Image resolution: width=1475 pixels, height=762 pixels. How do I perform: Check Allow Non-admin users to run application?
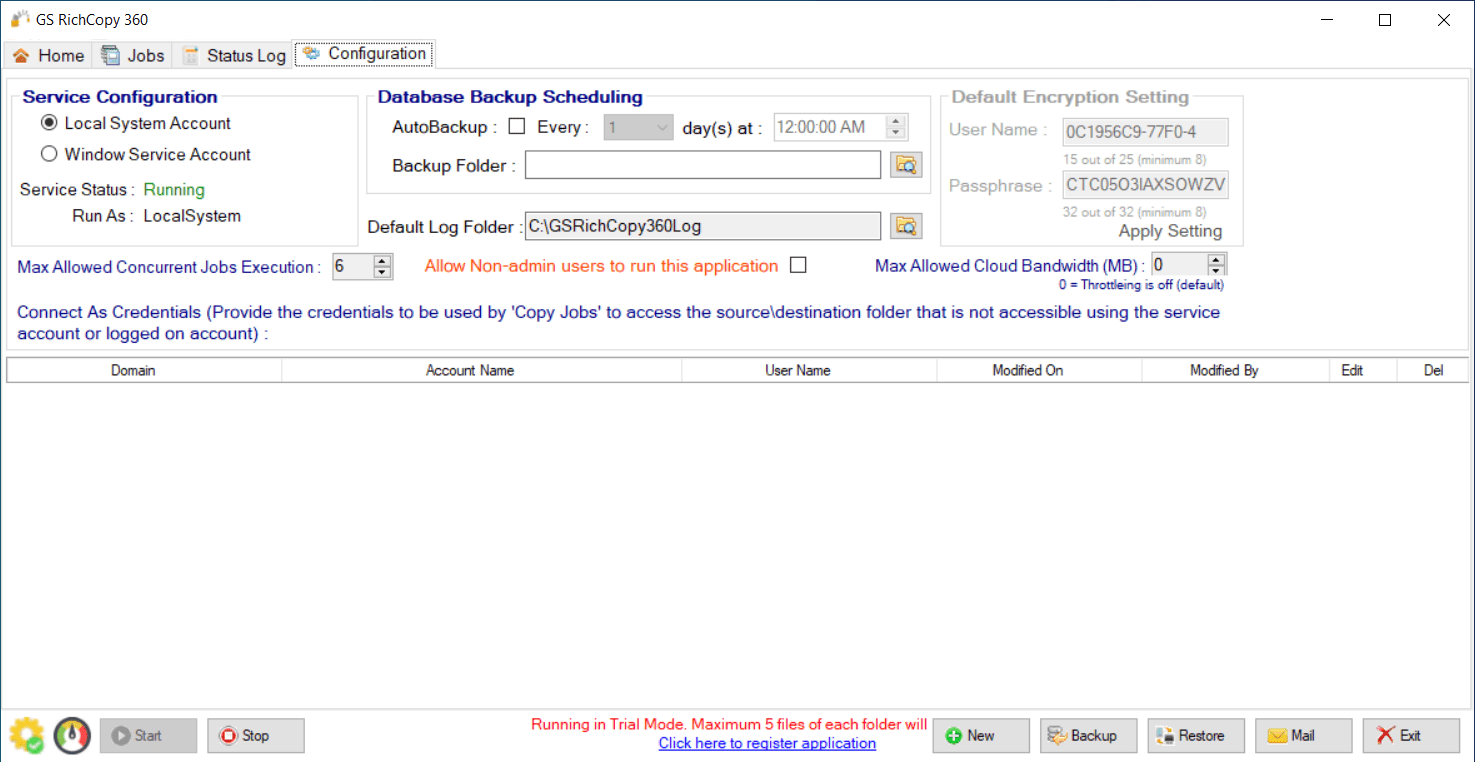(x=798, y=265)
